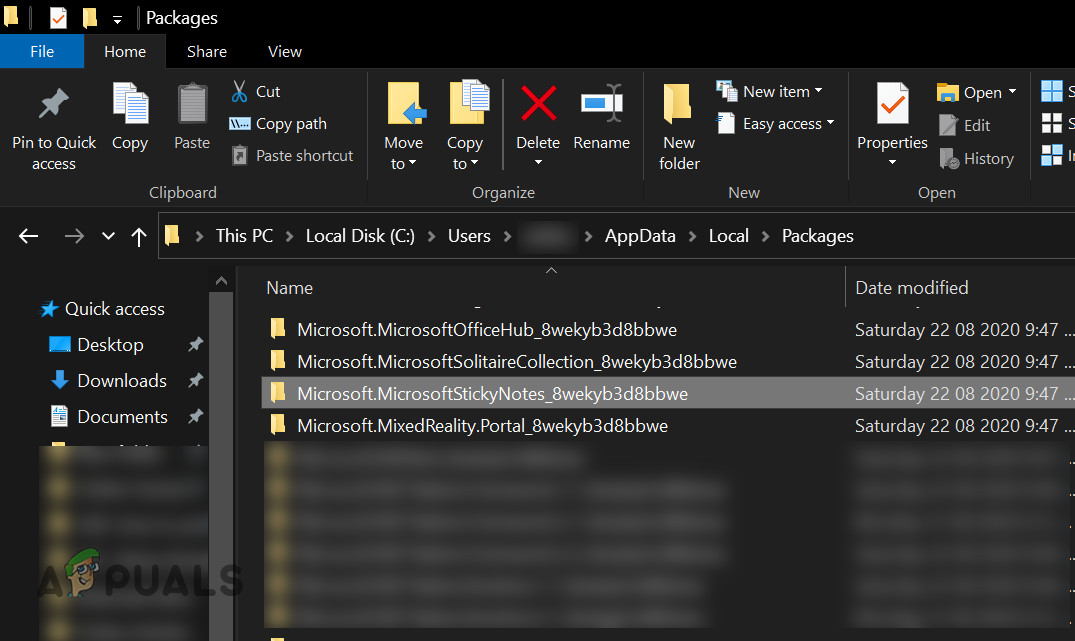The height and width of the screenshot is (641, 1075).
Task: Click navigation pane scroll up arrow
Action: click(221, 280)
